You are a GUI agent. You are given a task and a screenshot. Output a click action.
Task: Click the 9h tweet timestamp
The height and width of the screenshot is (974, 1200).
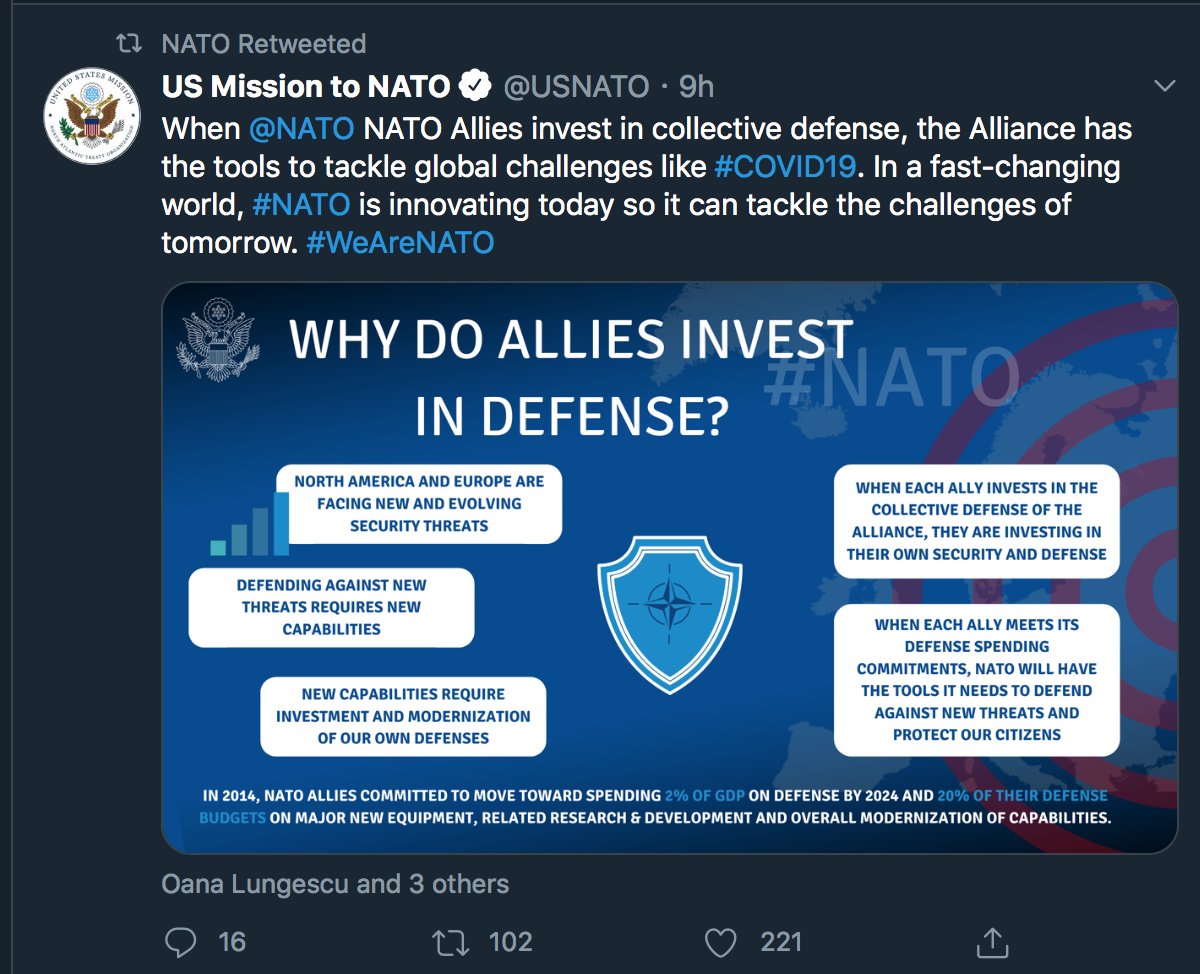(x=697, y=87)
